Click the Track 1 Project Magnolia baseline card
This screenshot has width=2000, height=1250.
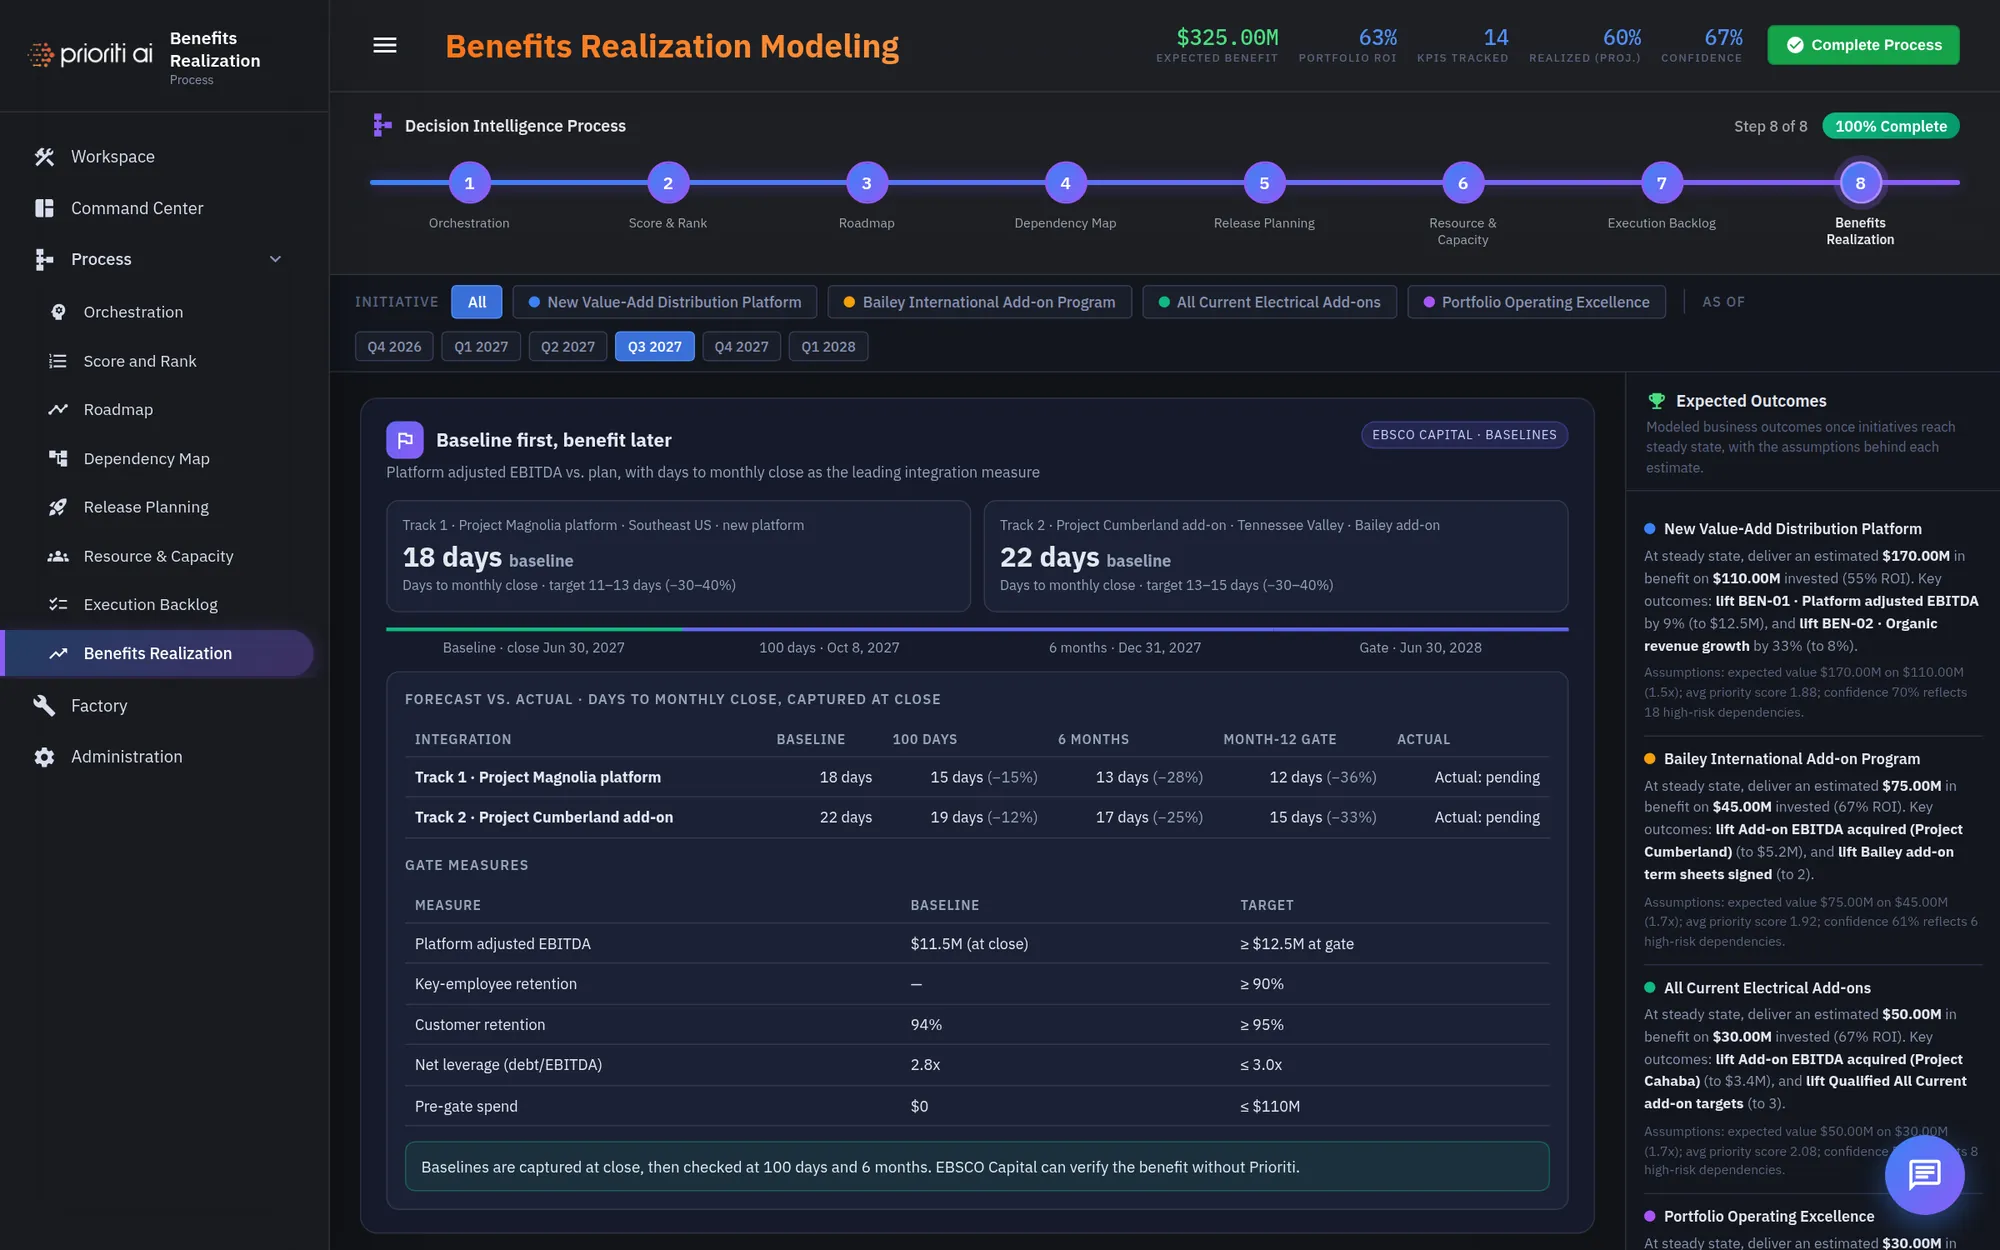click(678, 556)
